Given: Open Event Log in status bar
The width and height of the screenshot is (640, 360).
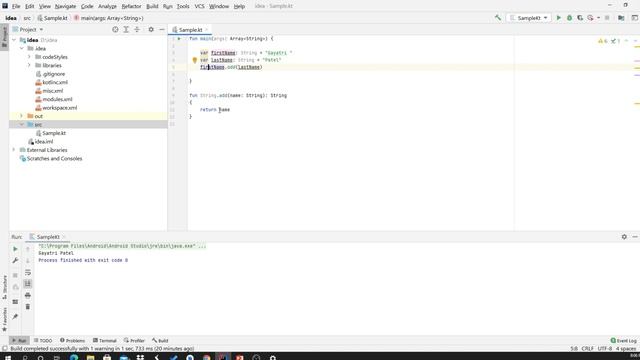Looking at the screenshot, I should coord(624,340).
